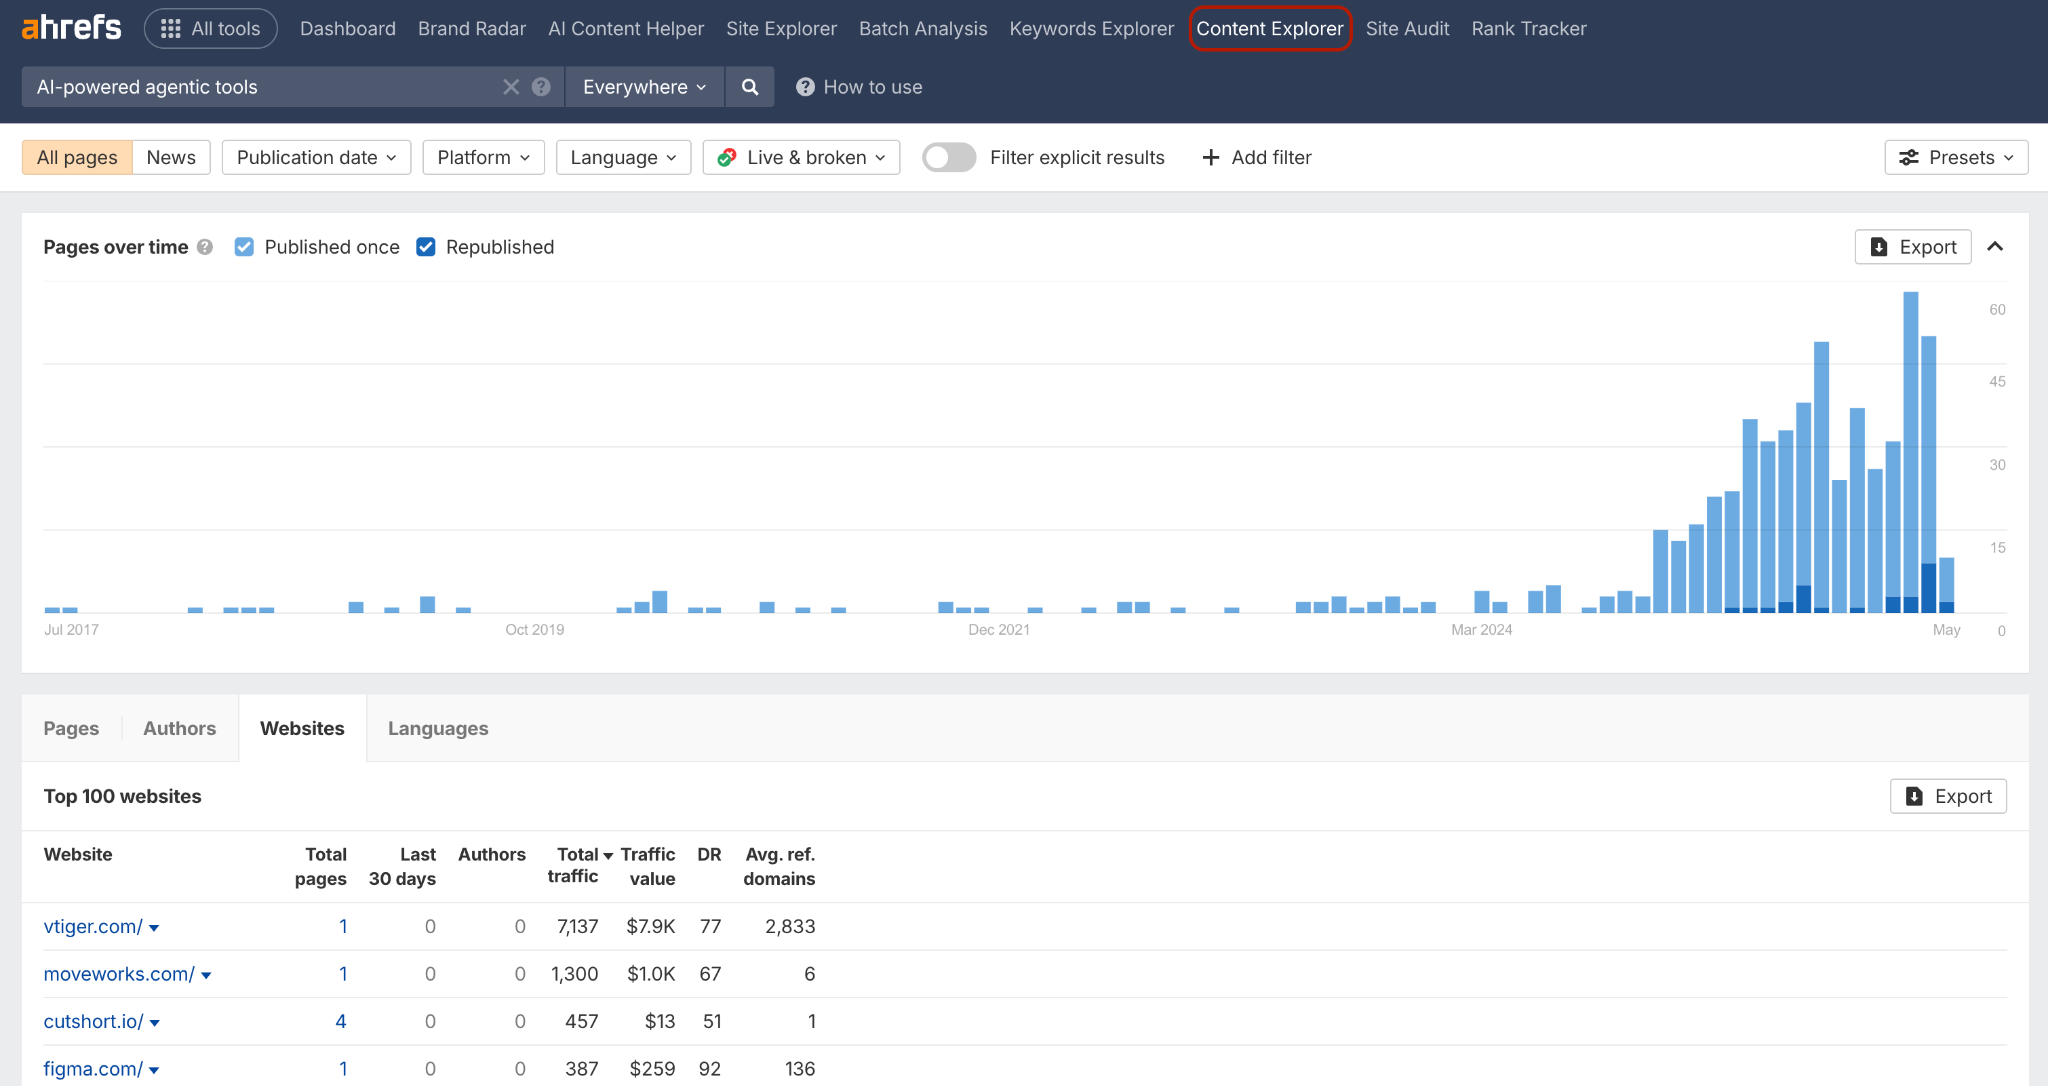Open moveworks.com/ website link
The height and width of the screenshot is (1086, 2048).
pos(119,973)
